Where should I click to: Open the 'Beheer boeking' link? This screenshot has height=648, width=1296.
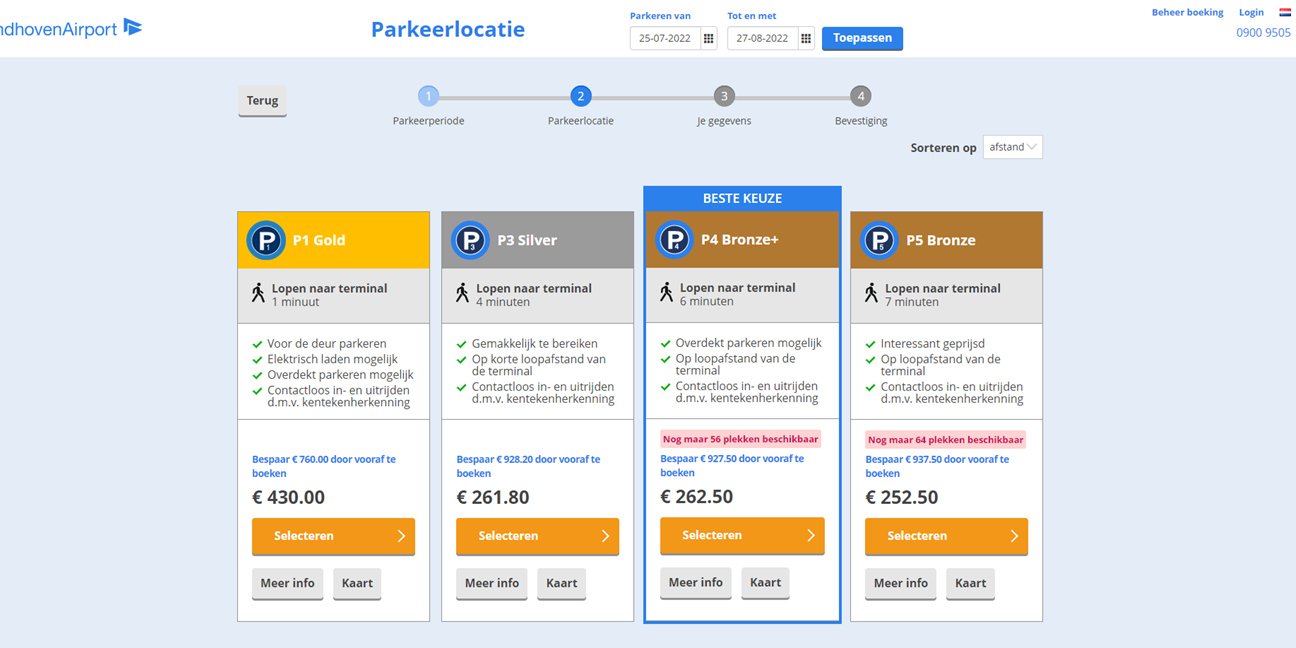[x=1187, y=13]
